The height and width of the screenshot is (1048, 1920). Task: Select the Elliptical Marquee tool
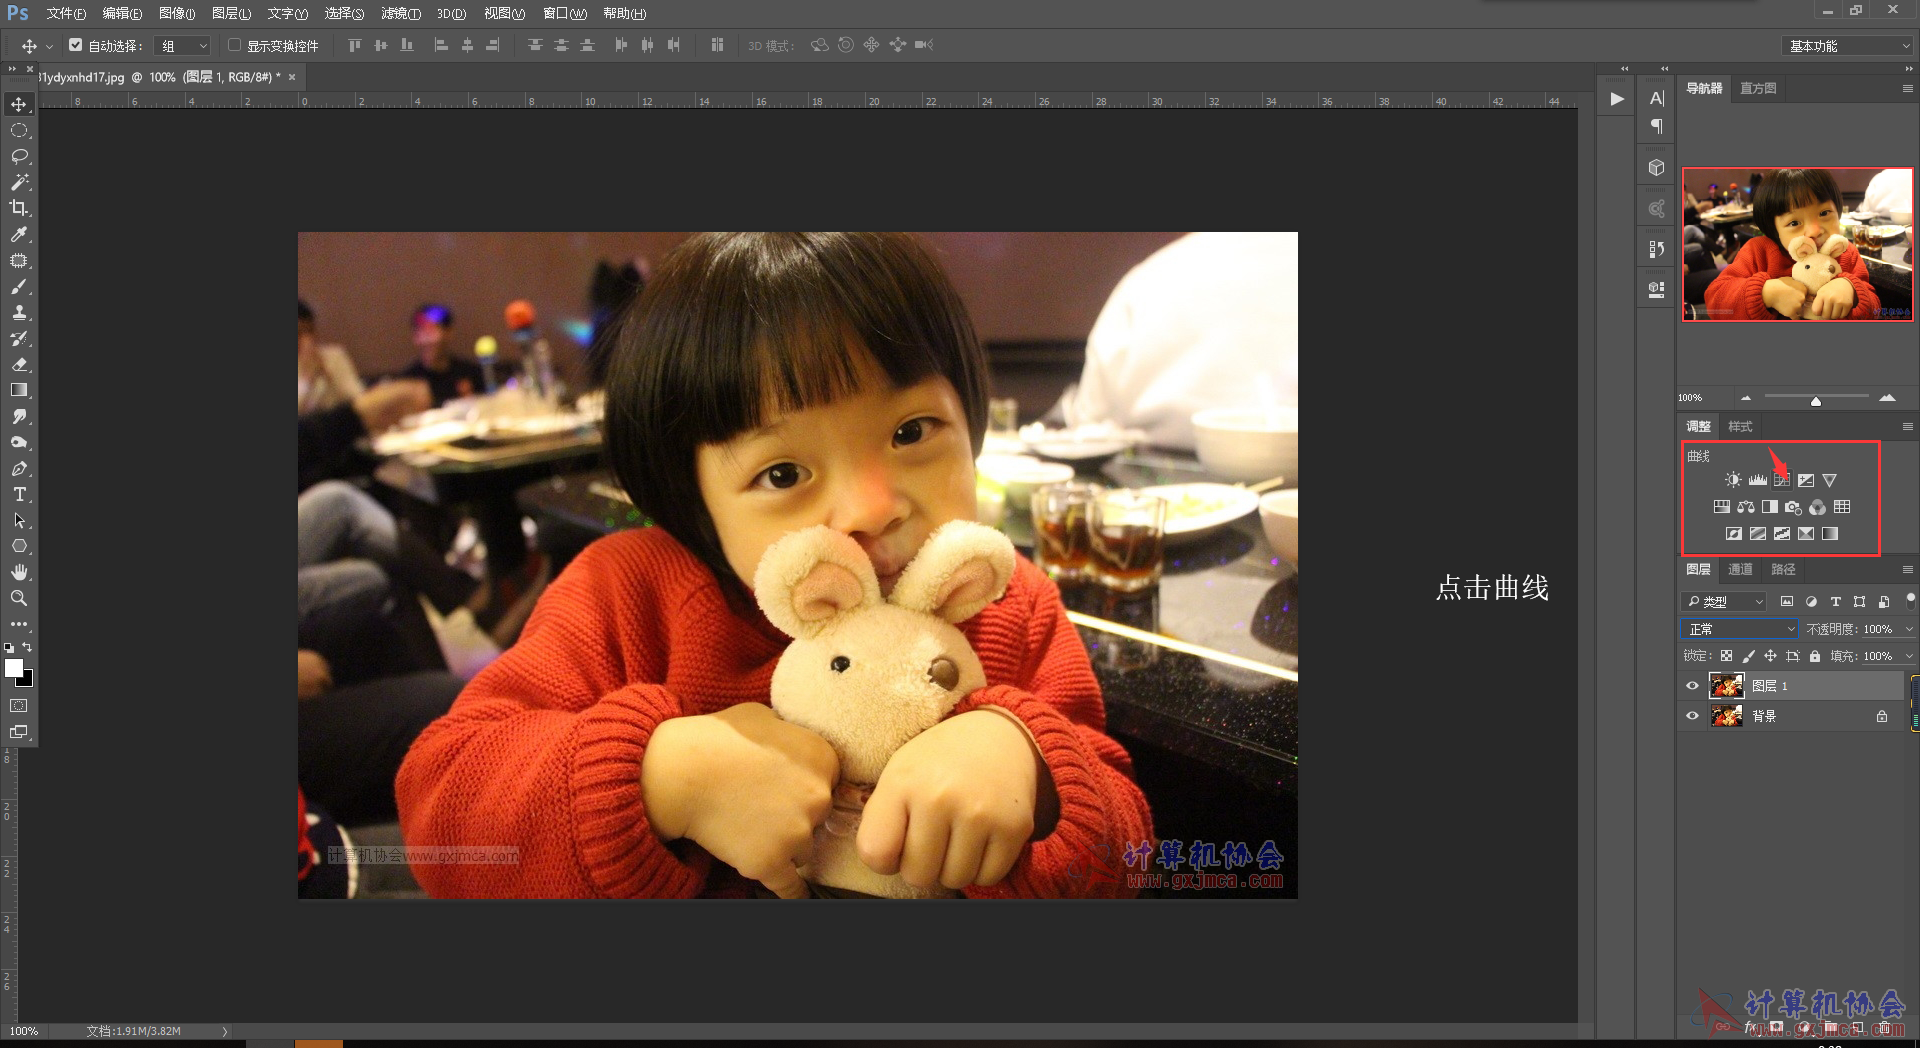(x=19, y=130)
